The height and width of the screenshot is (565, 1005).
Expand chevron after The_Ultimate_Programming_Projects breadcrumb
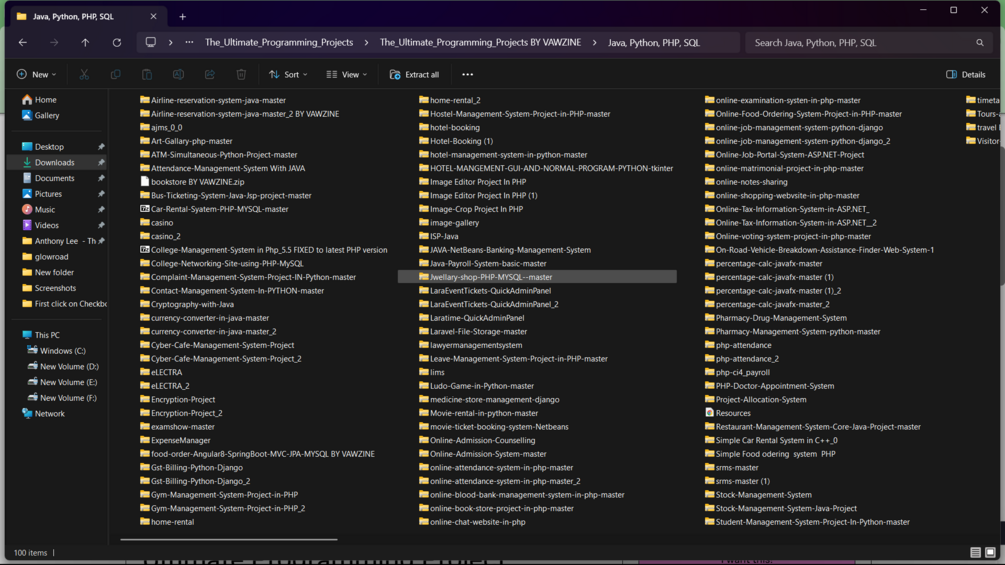(x=367, y=43)
